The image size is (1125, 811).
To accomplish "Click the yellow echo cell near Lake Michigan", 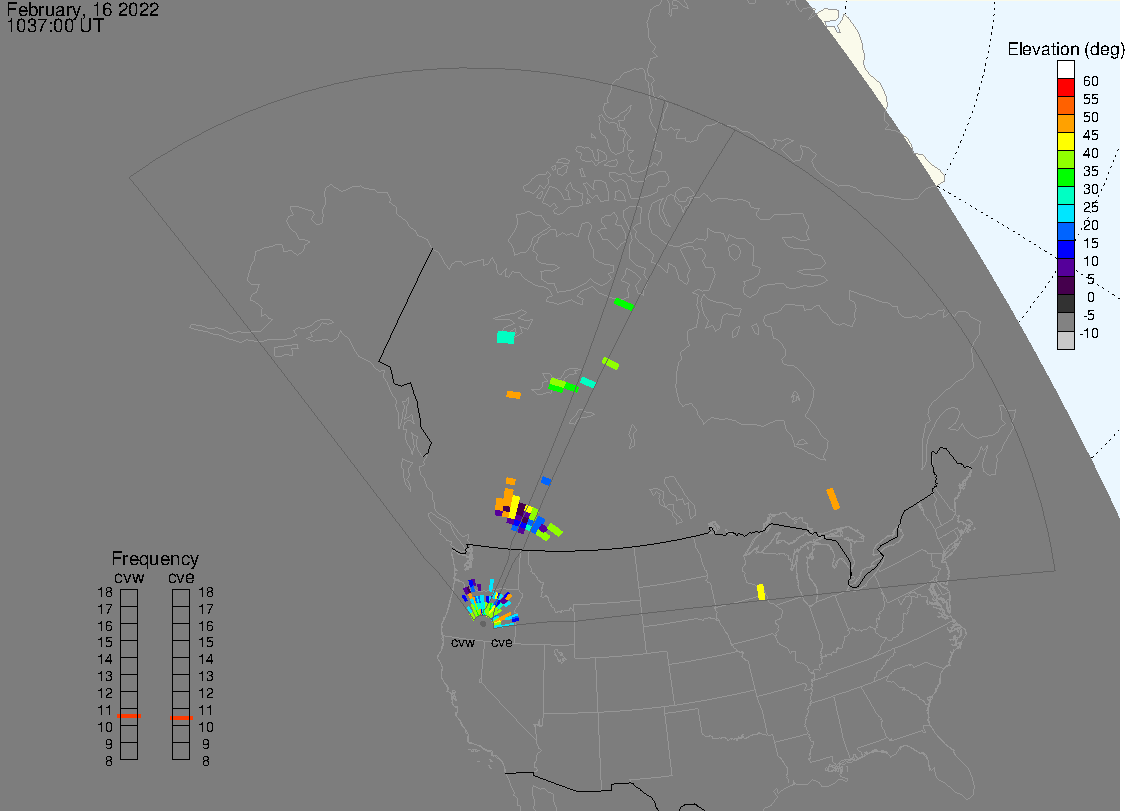I will (761, 592).
